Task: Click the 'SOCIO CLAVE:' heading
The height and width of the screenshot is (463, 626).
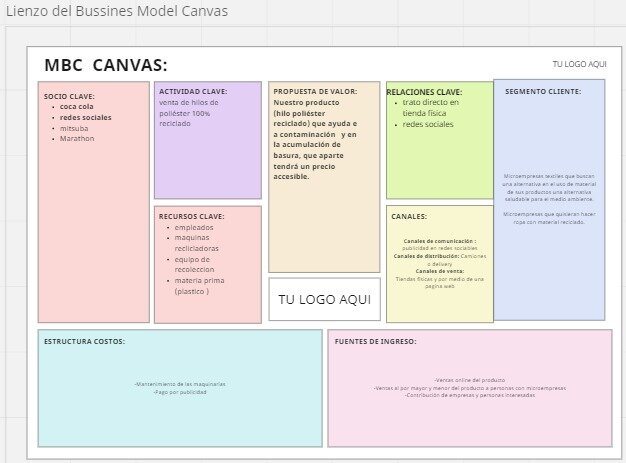Action: point(69,97)
